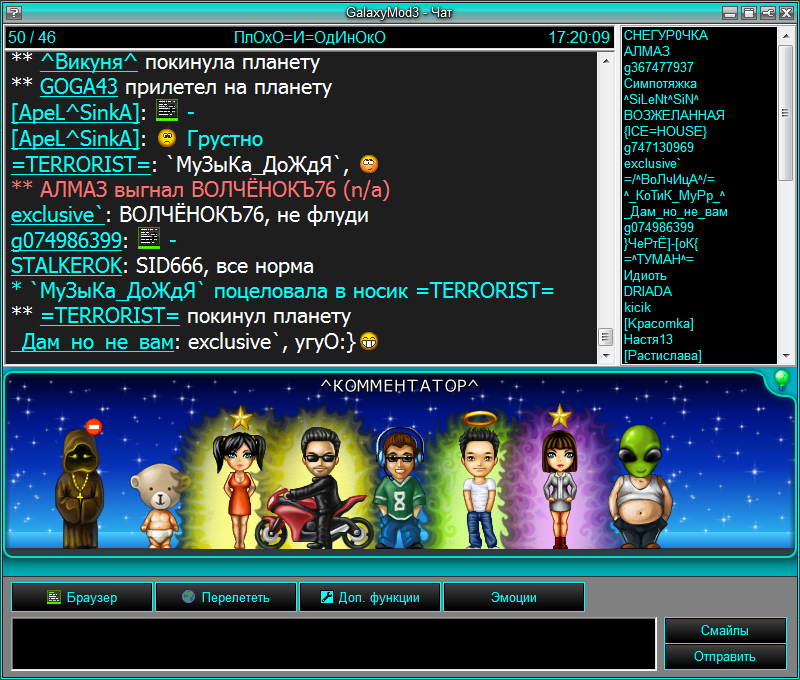The image size is (800, 680).
Task: Open the Браузер button
Action: [x=82, y=597]
